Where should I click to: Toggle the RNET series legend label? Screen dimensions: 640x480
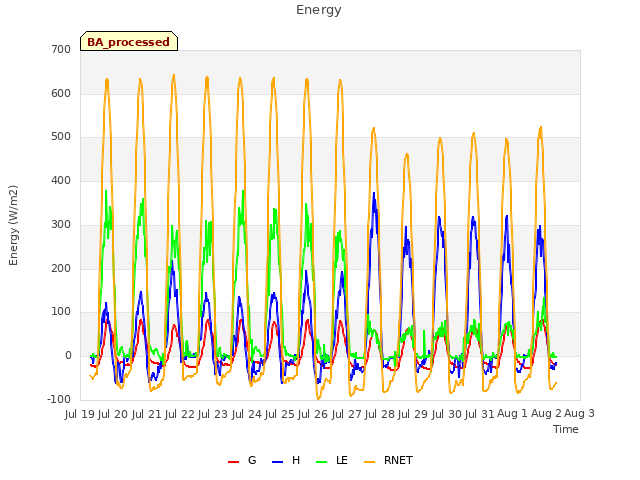(x=398, y=460)
